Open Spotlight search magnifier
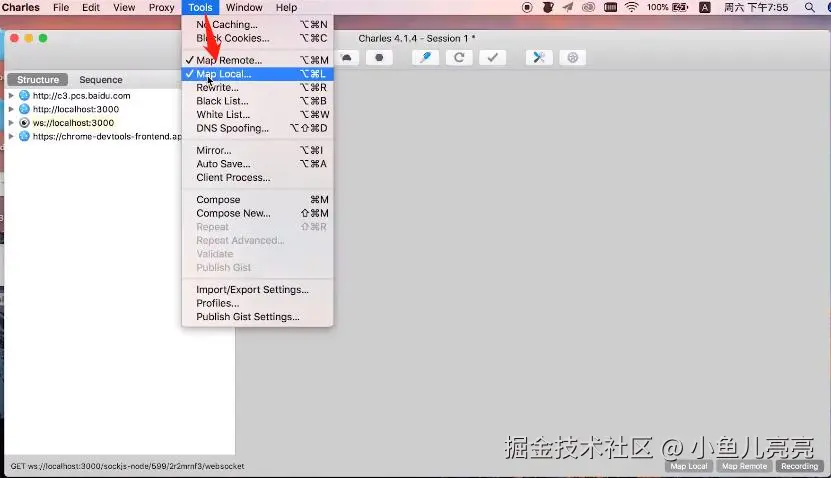Image resolution: width=831 pixels, height=478 pixels. [809, 7]
